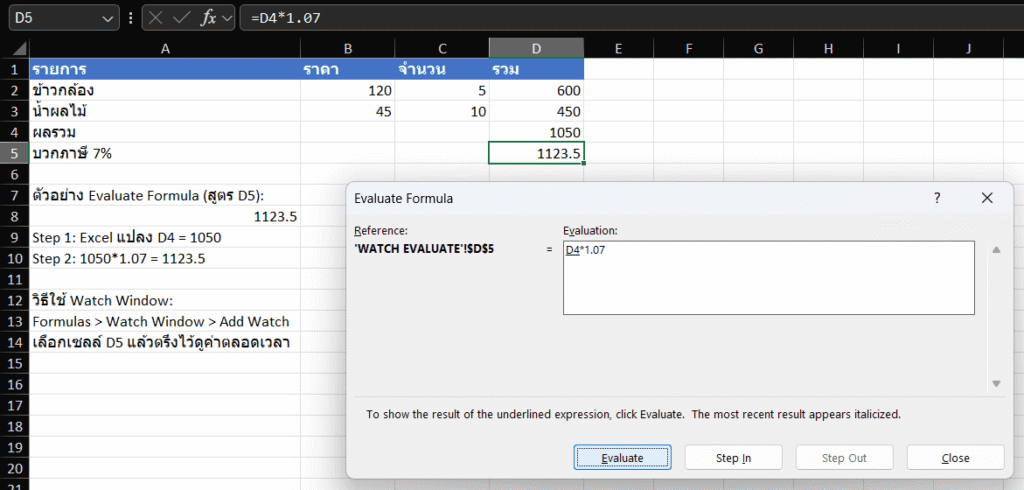Click cell ตัวอย่าง Evaluate Formula (สูตร D5):
Image resolution: width=1024 pixels, height=490 pixels.
click(x=165, y=195)
